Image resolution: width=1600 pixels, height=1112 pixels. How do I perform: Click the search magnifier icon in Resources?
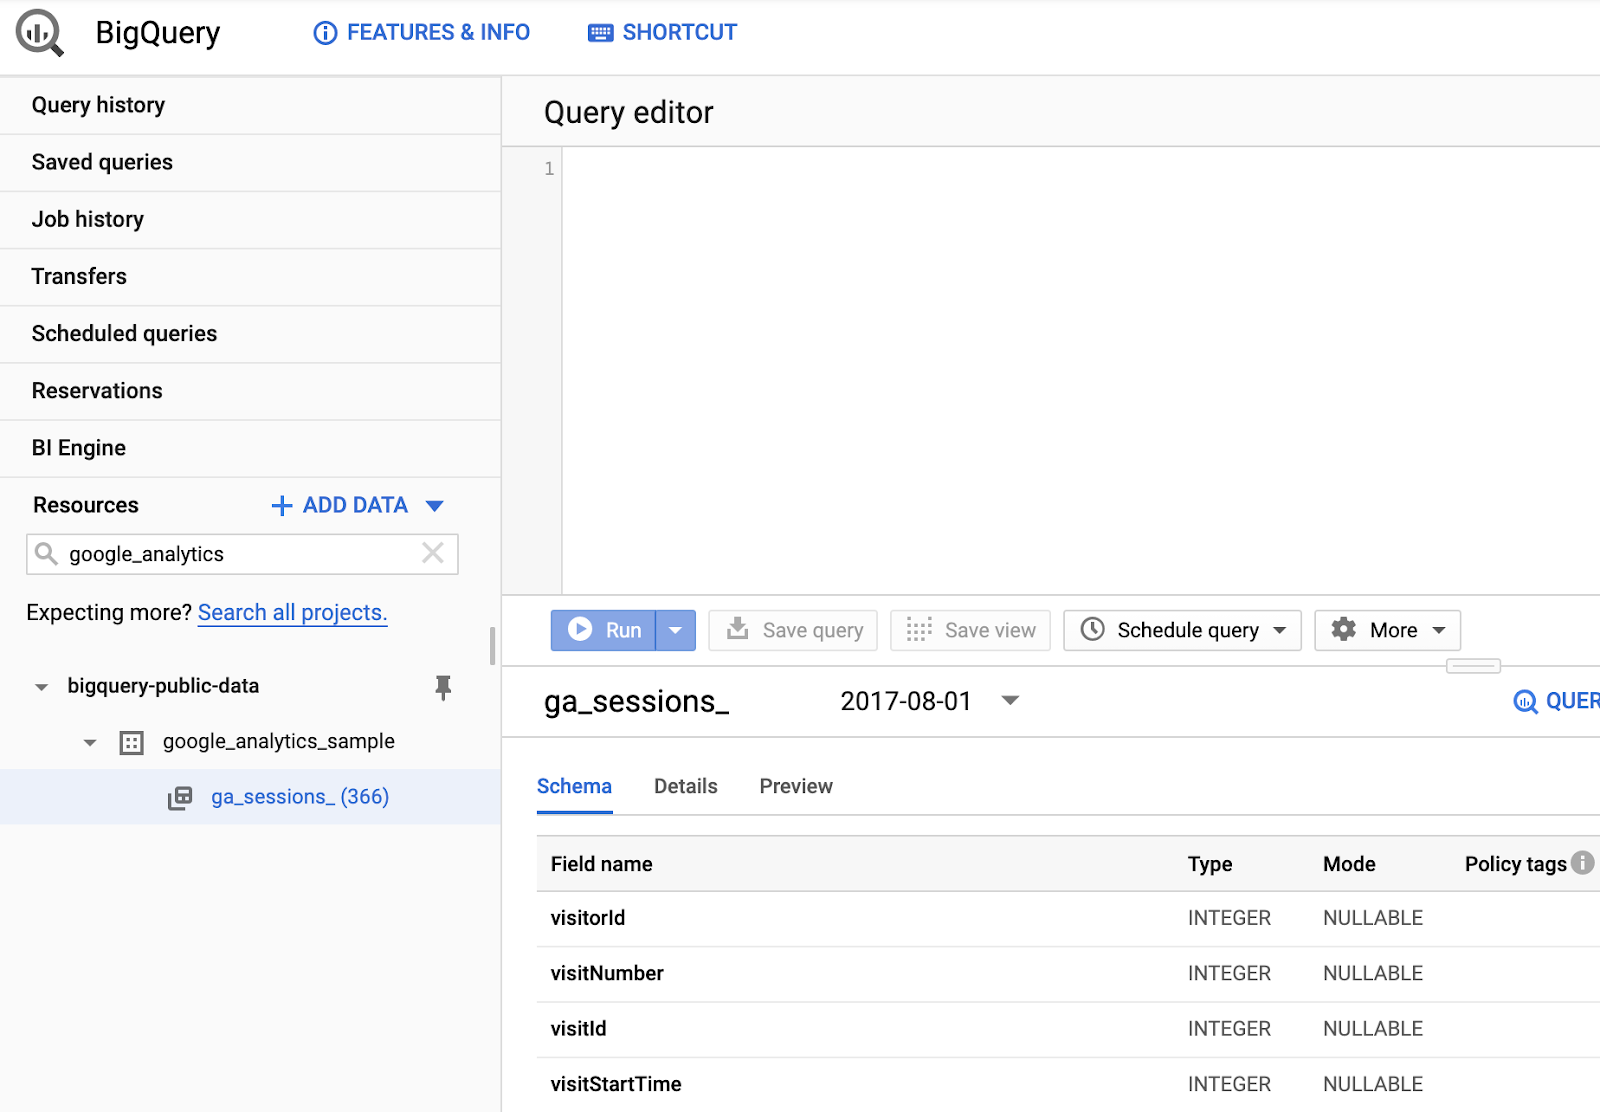(46, 553)
